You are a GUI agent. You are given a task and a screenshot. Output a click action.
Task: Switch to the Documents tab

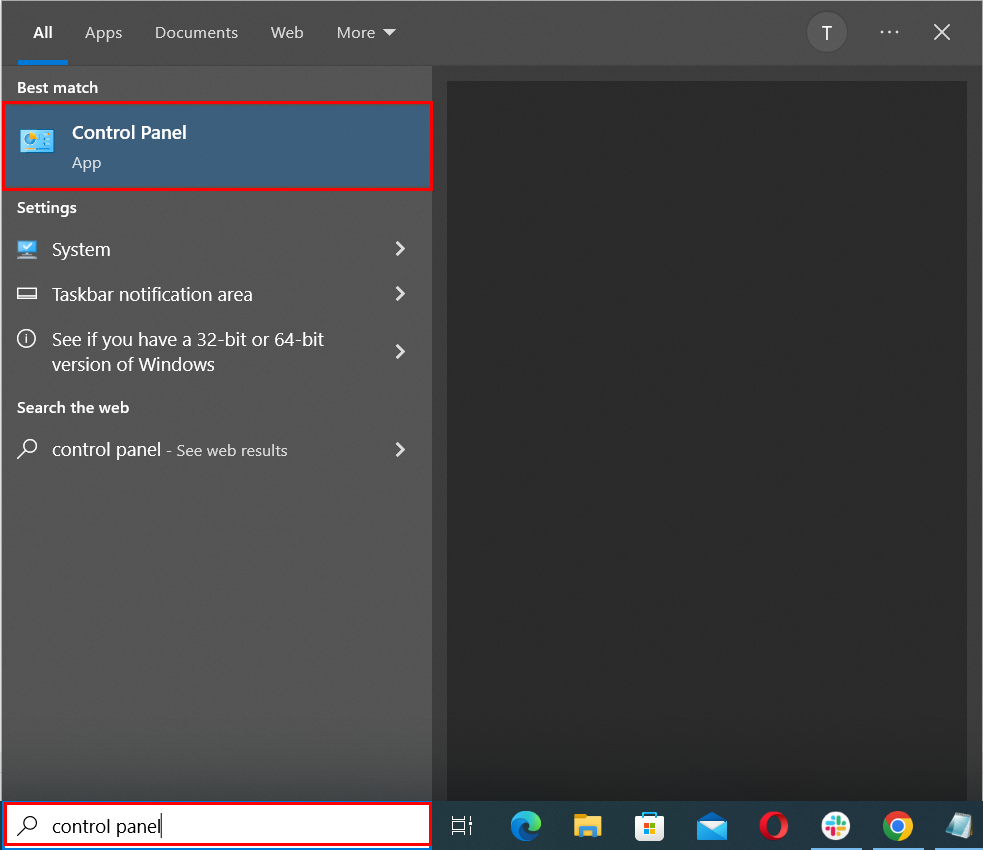196,32
